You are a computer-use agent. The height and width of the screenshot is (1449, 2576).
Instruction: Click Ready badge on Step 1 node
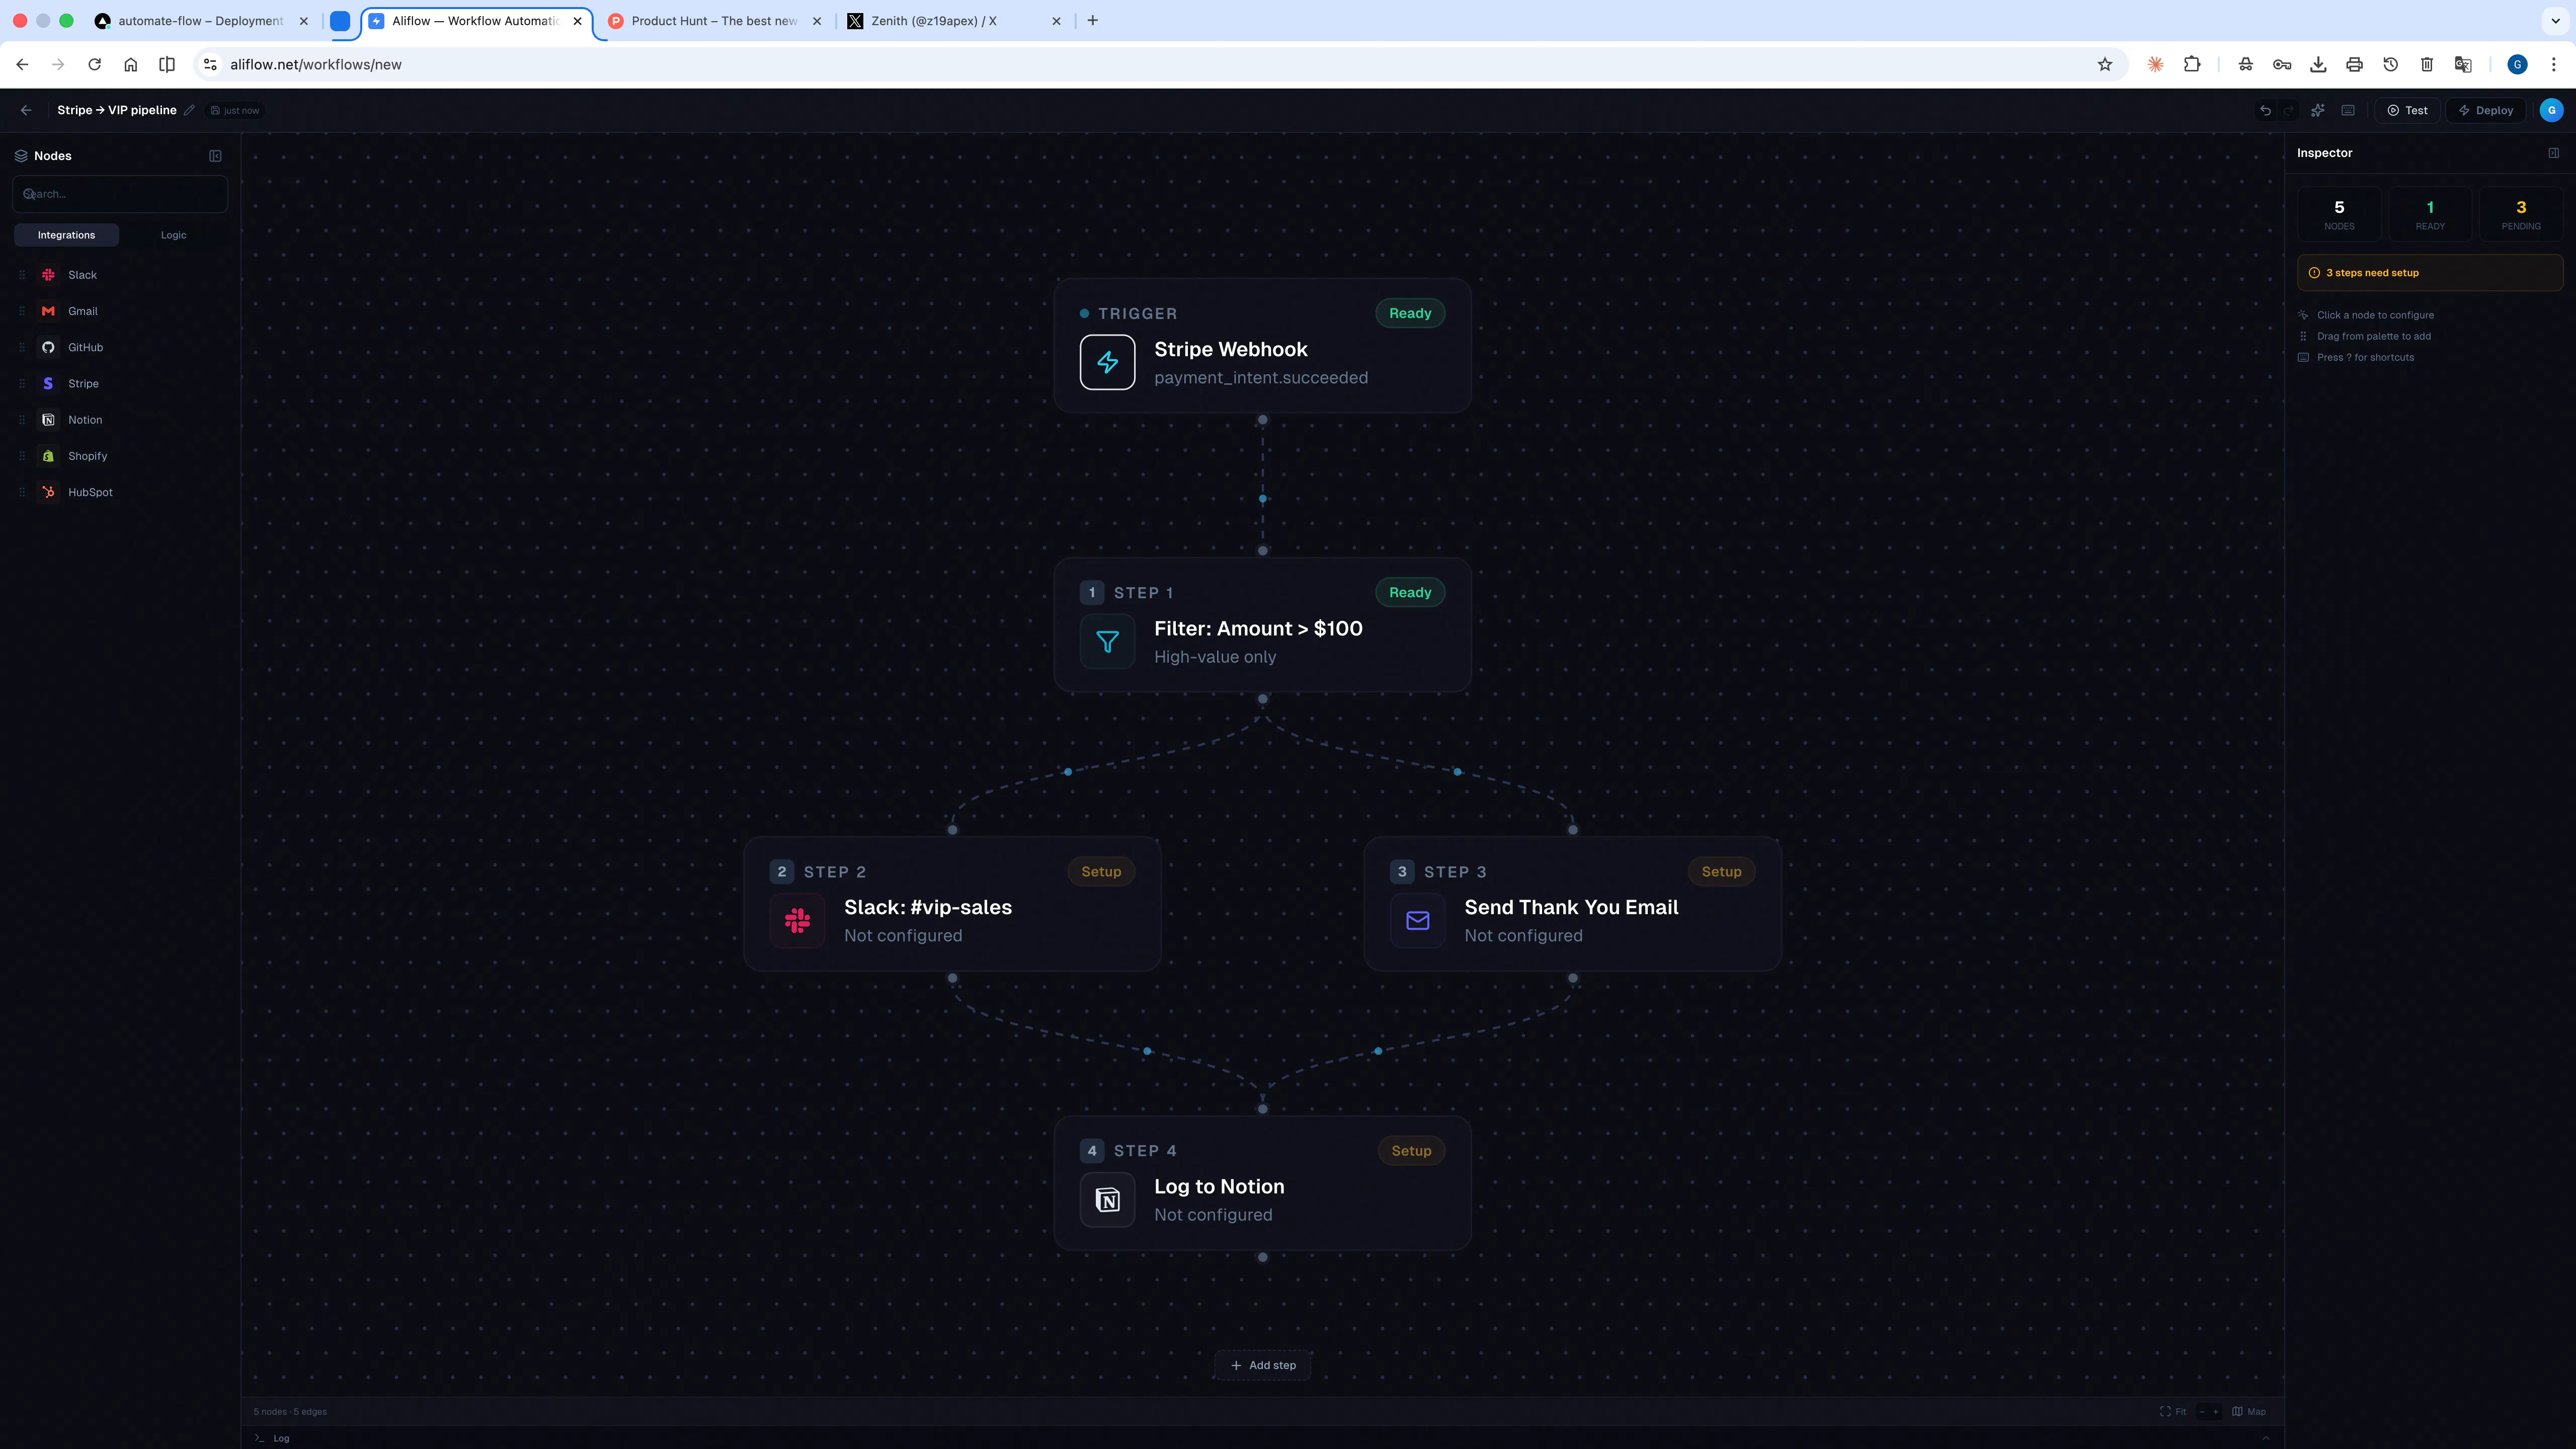1410,592
